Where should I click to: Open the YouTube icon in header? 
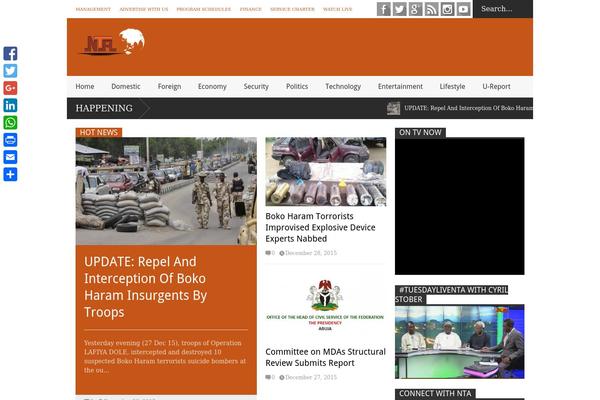tap(463, 9)
